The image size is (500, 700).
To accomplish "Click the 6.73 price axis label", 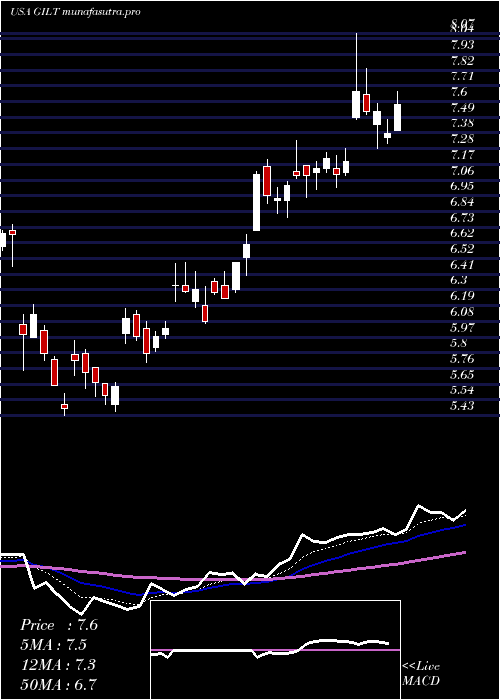I will [462, 217].
